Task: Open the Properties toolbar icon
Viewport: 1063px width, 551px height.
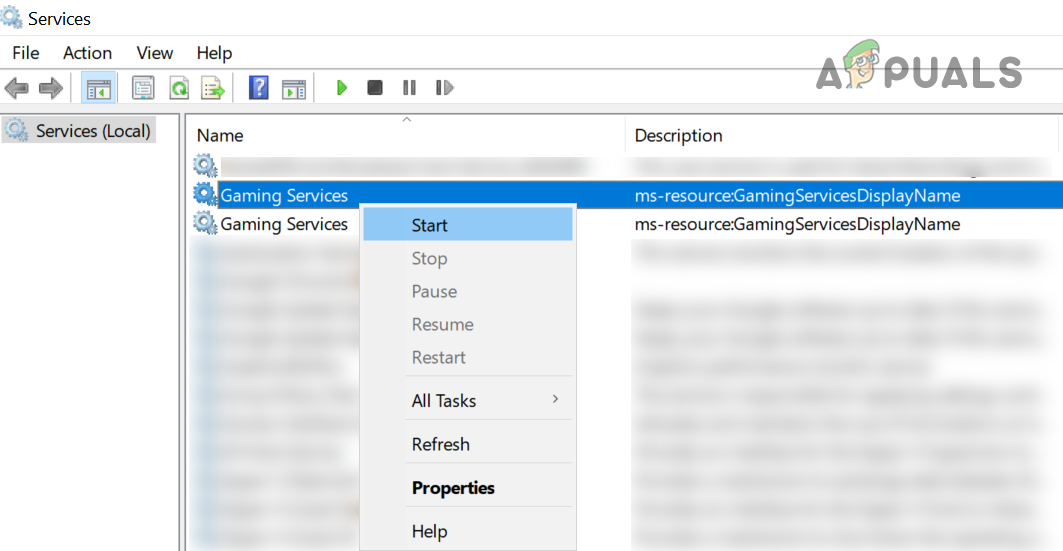Action: (143, 88)
